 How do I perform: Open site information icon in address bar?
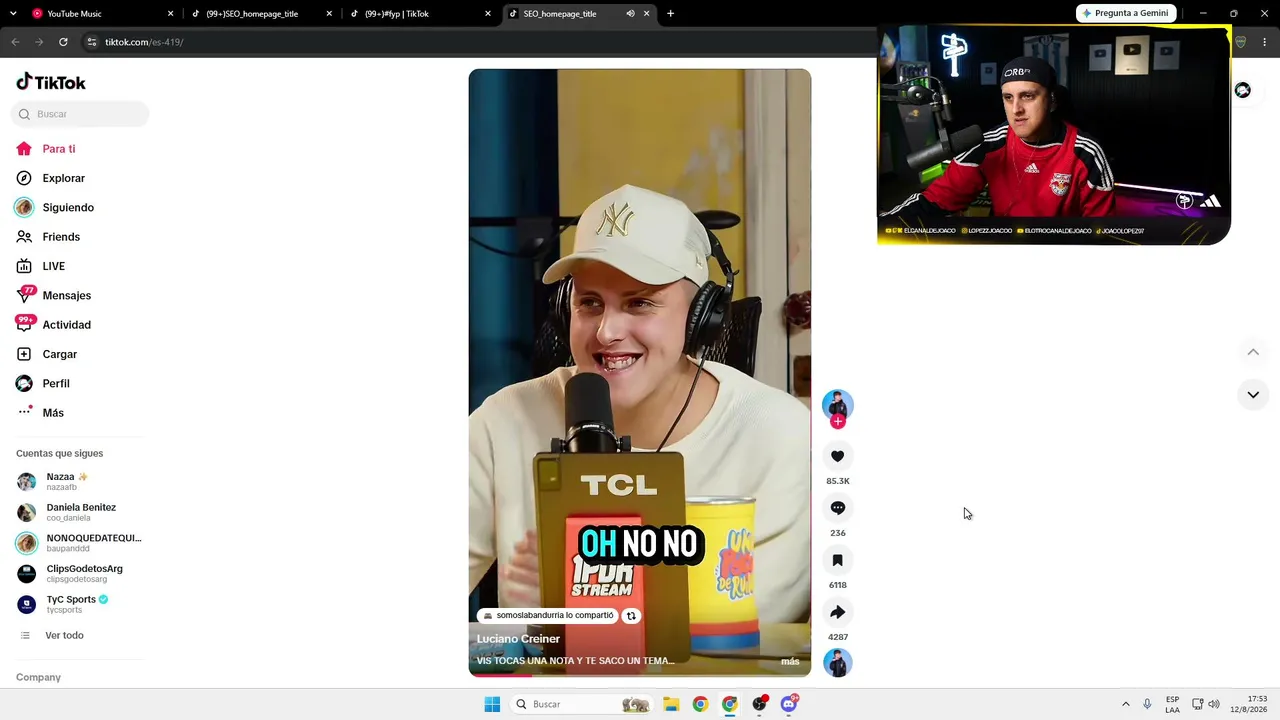pos(91,42)
